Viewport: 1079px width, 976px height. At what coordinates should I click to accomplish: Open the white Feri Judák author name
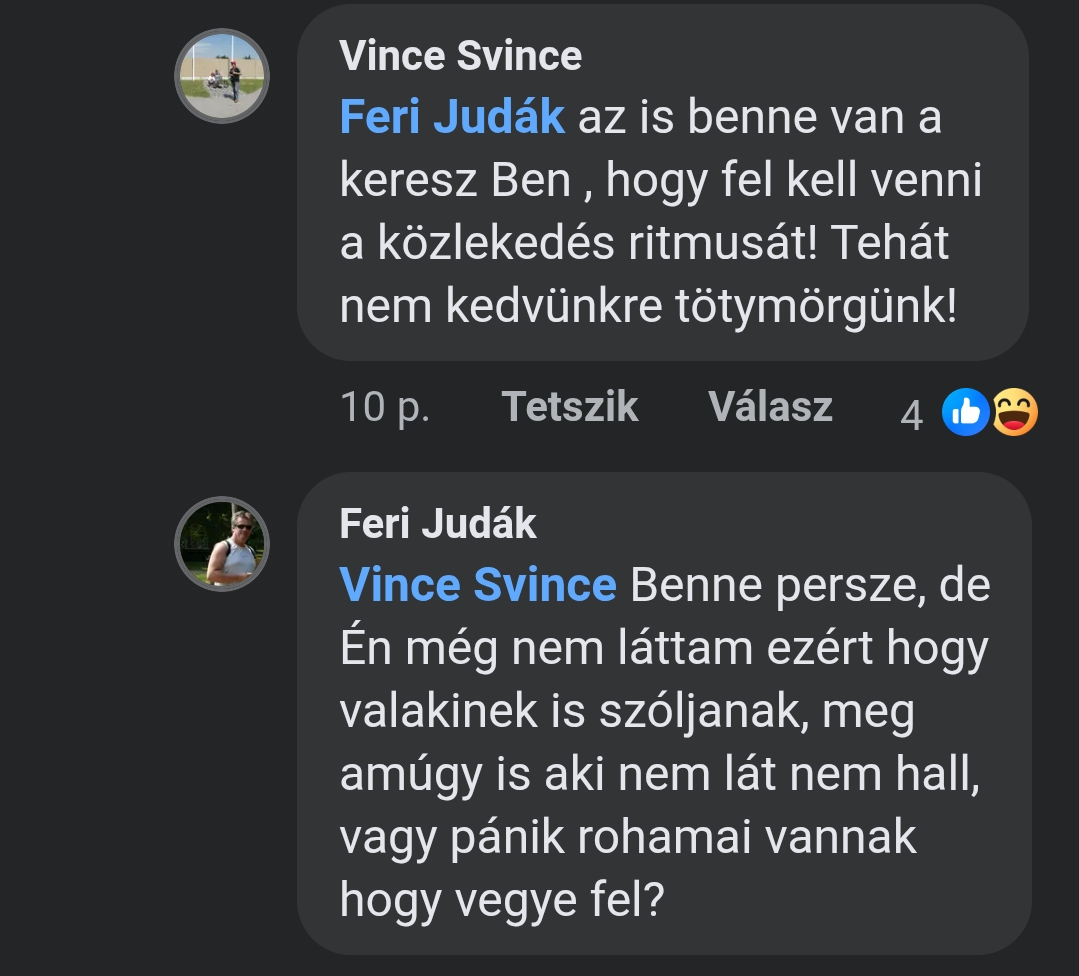click(x=438, y=523)
